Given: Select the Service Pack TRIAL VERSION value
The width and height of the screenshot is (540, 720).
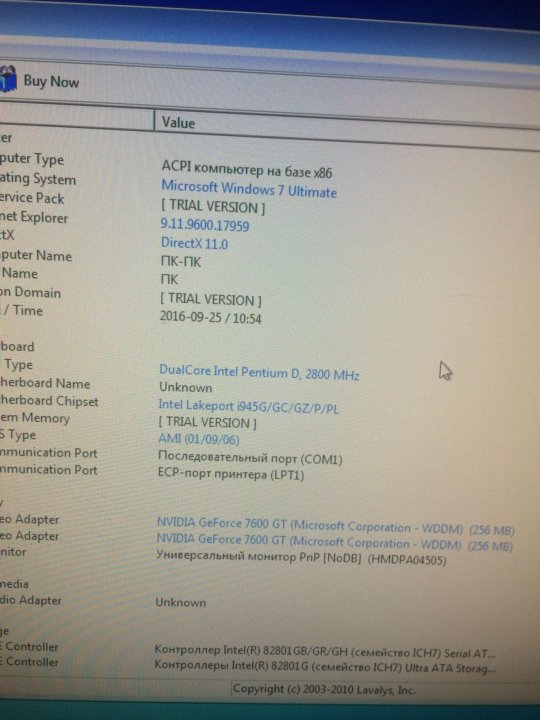Looking at the screenshot, I should click(213, 207).
